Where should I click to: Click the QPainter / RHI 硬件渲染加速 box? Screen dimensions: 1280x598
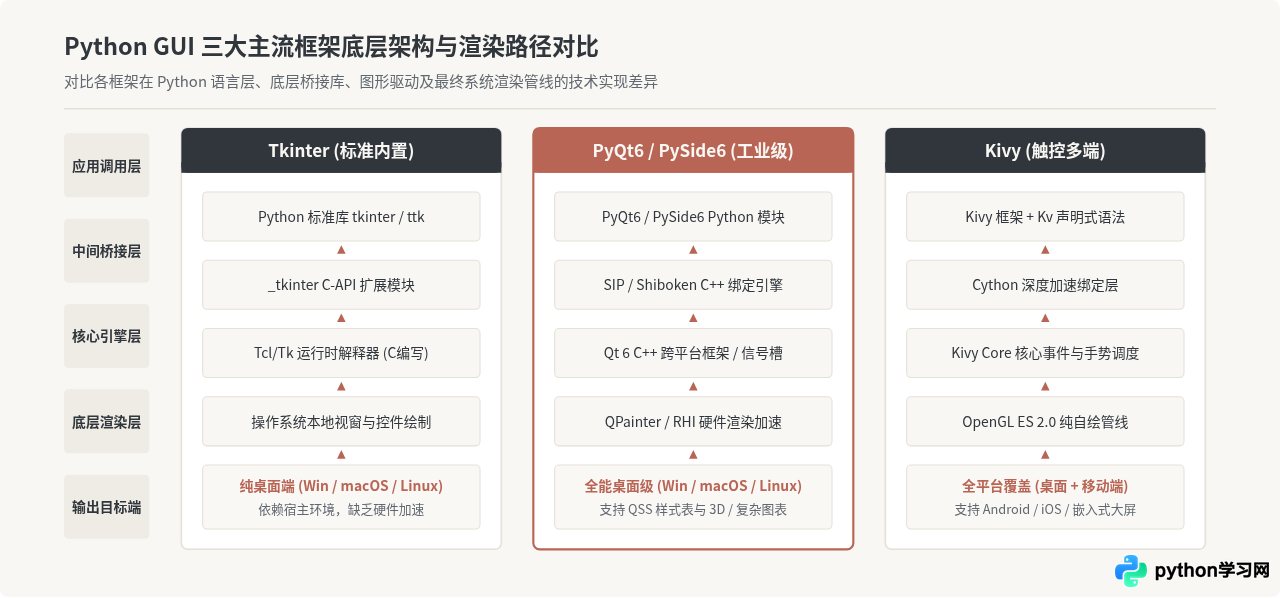coord(693,422)
